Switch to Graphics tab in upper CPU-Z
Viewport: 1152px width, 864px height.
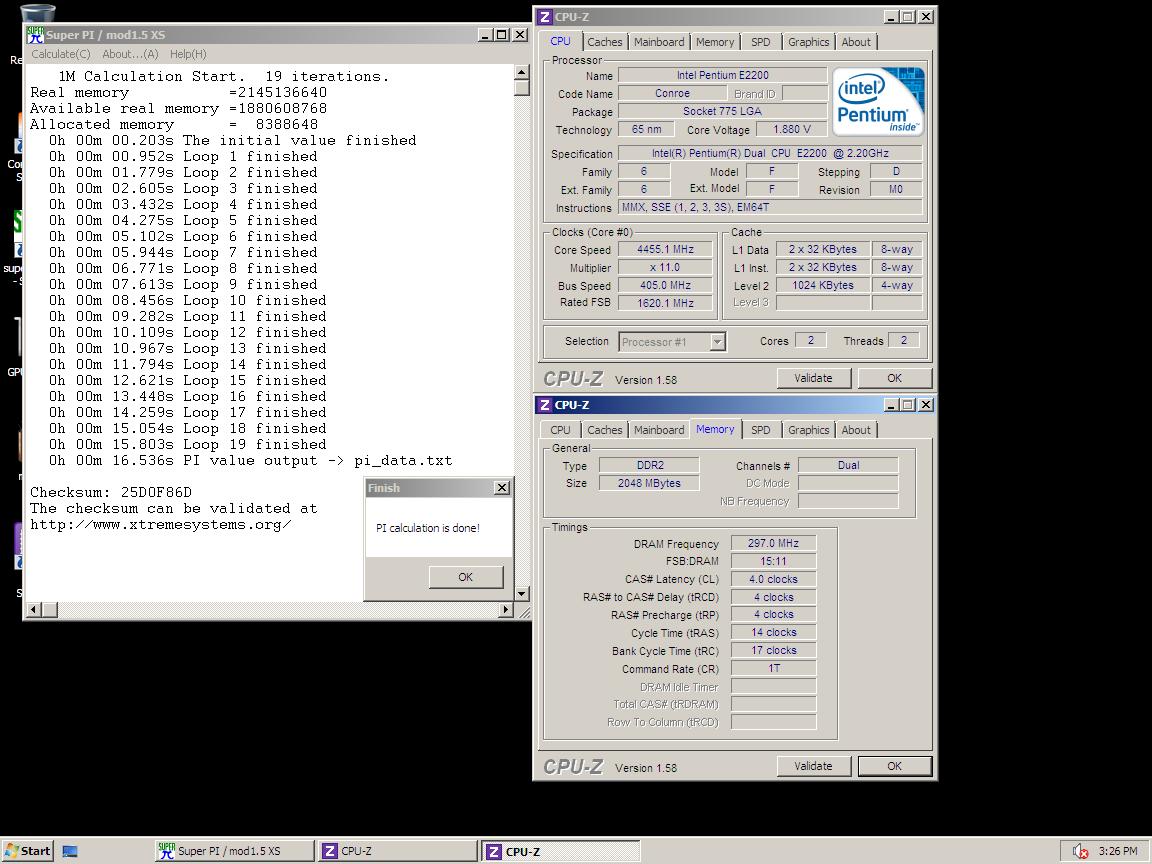click(808, 42)
